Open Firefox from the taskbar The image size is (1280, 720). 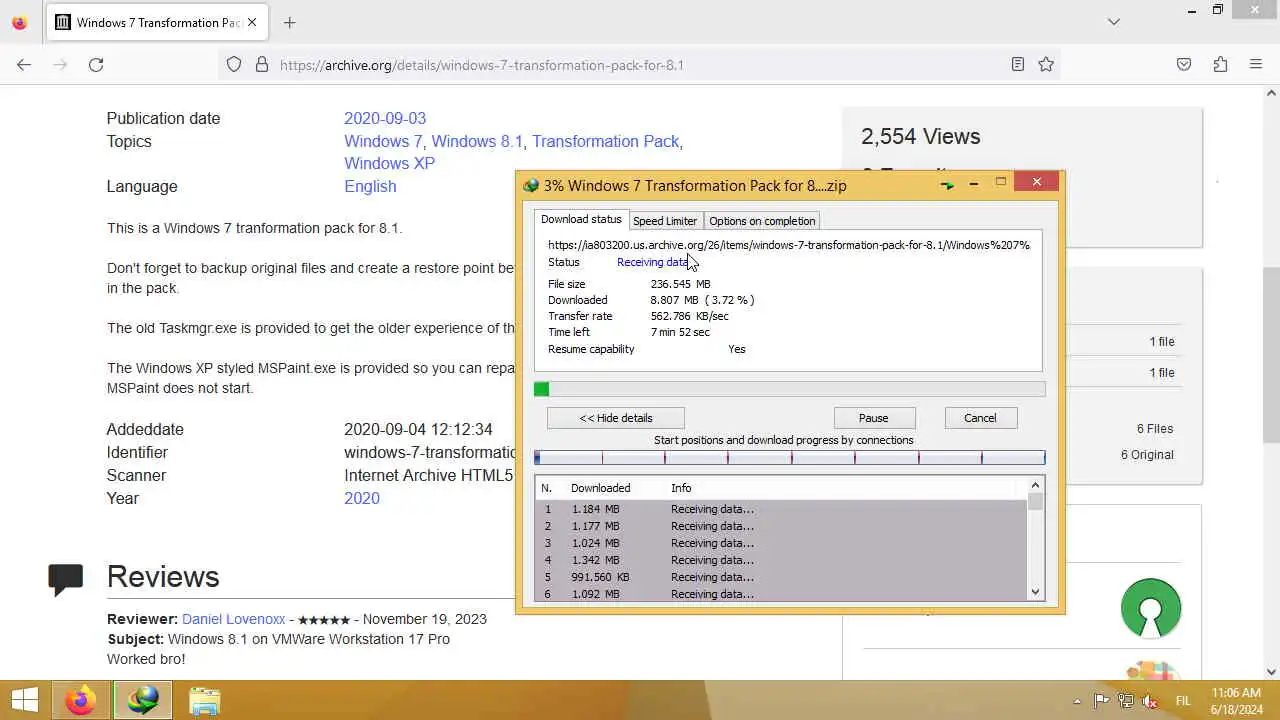pos(81,701)
